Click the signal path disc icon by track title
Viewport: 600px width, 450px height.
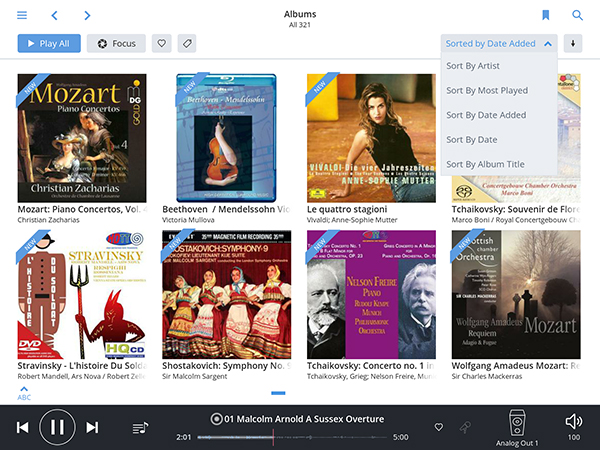[x=216, y=419]
